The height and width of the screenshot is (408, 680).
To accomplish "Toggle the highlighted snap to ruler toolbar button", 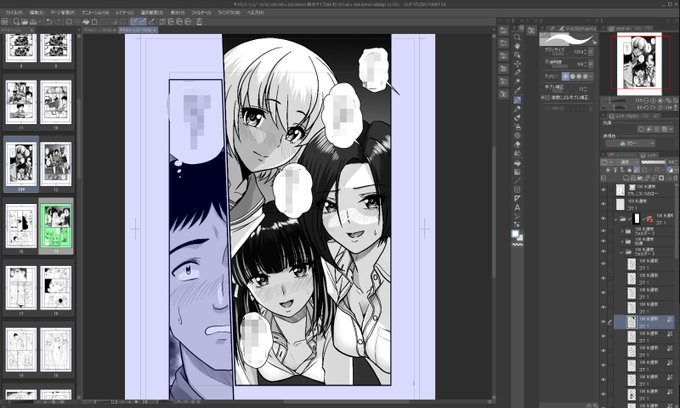I will (x=134, y=21).
